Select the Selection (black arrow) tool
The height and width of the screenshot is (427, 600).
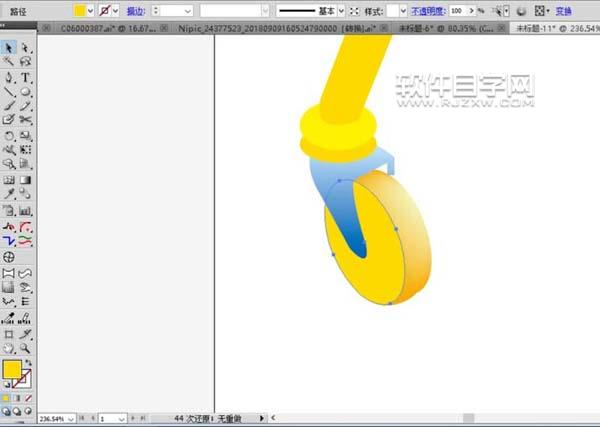(9, 47)
